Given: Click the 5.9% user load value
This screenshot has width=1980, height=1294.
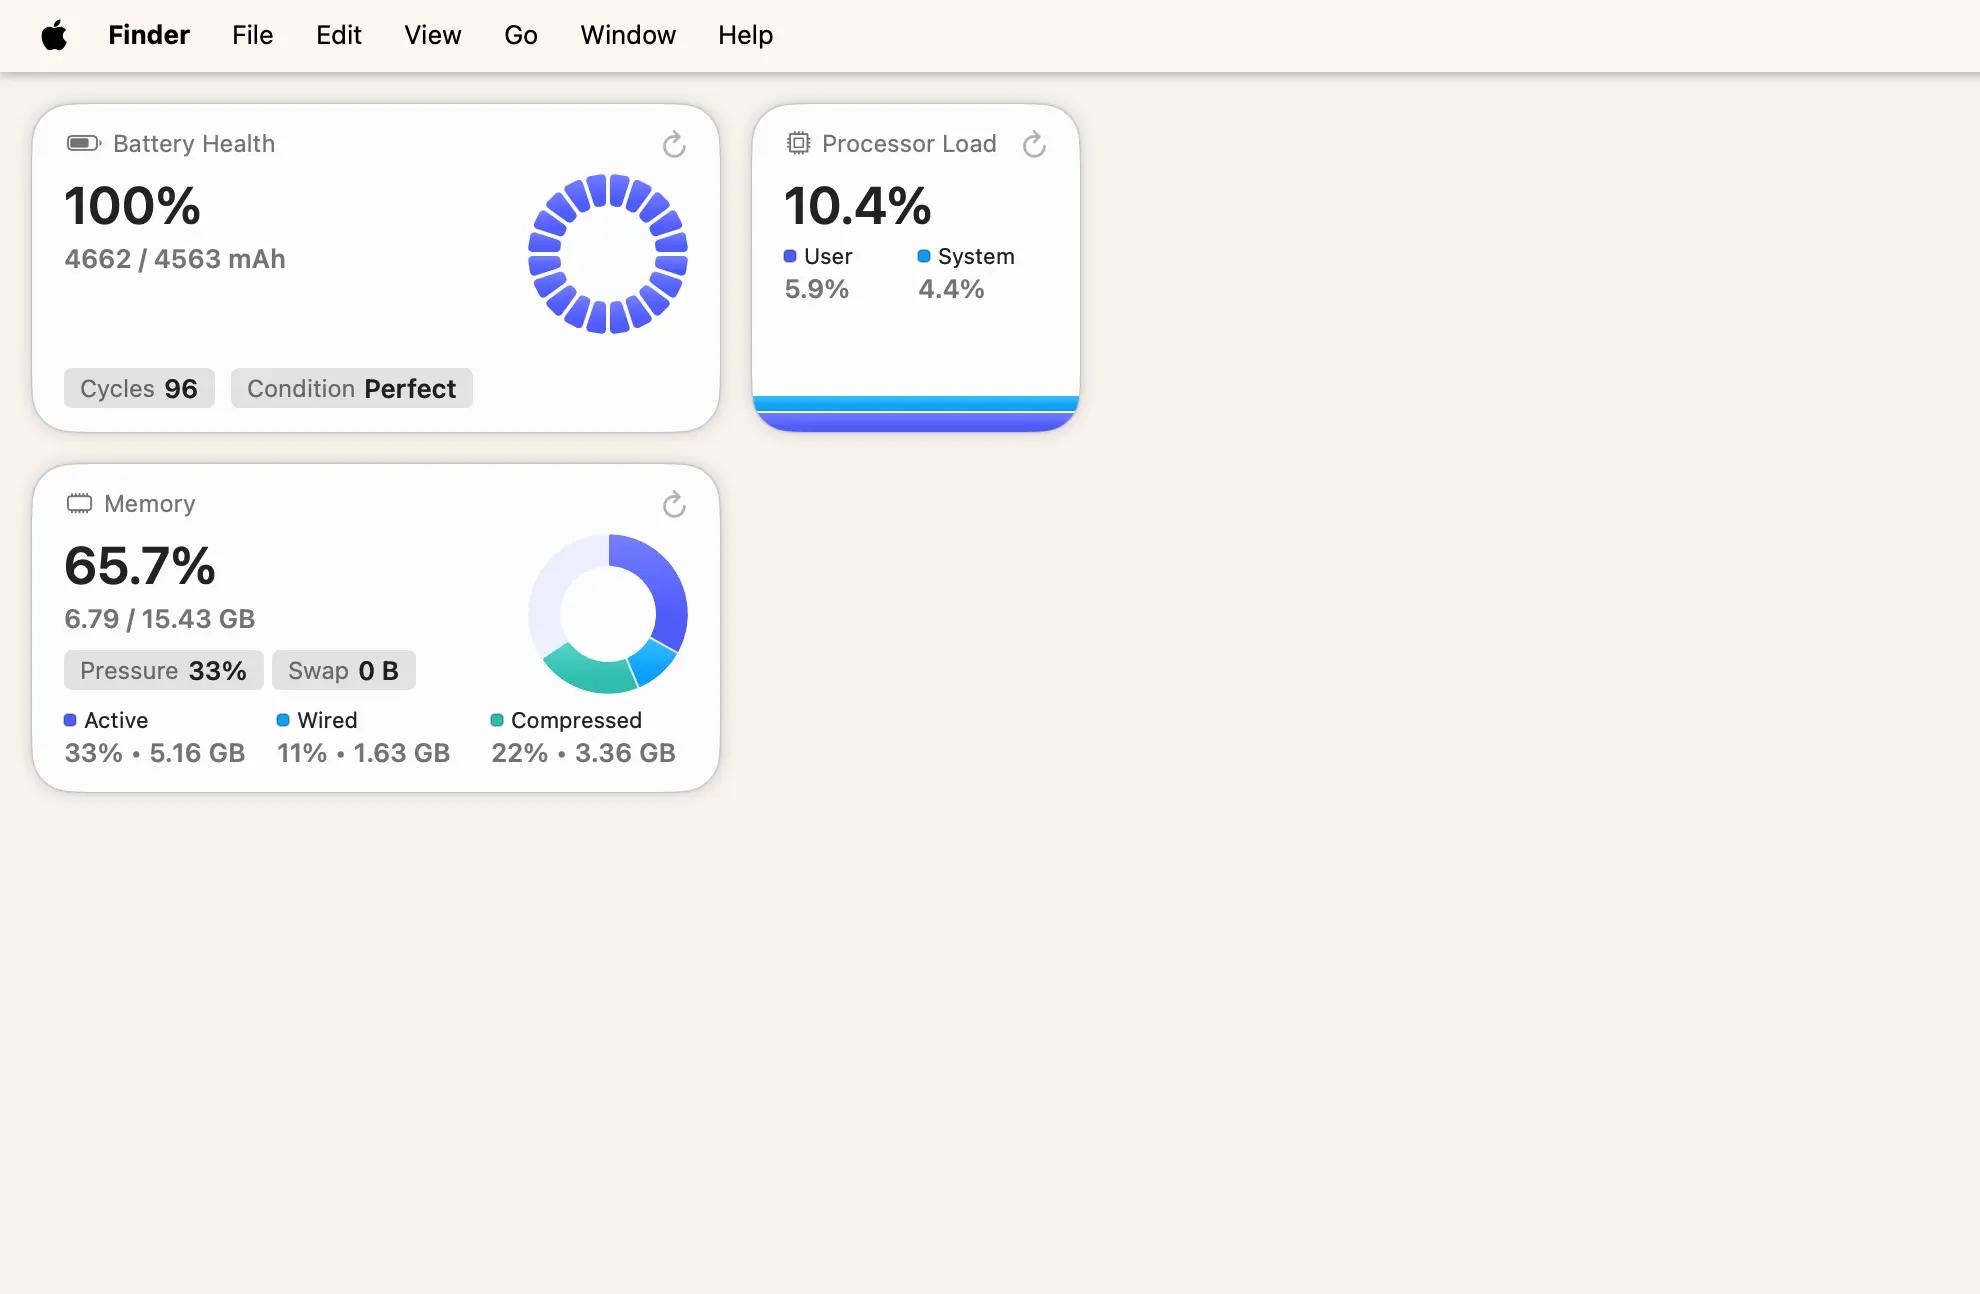Looking at the screenshot, I should point(816,289).
